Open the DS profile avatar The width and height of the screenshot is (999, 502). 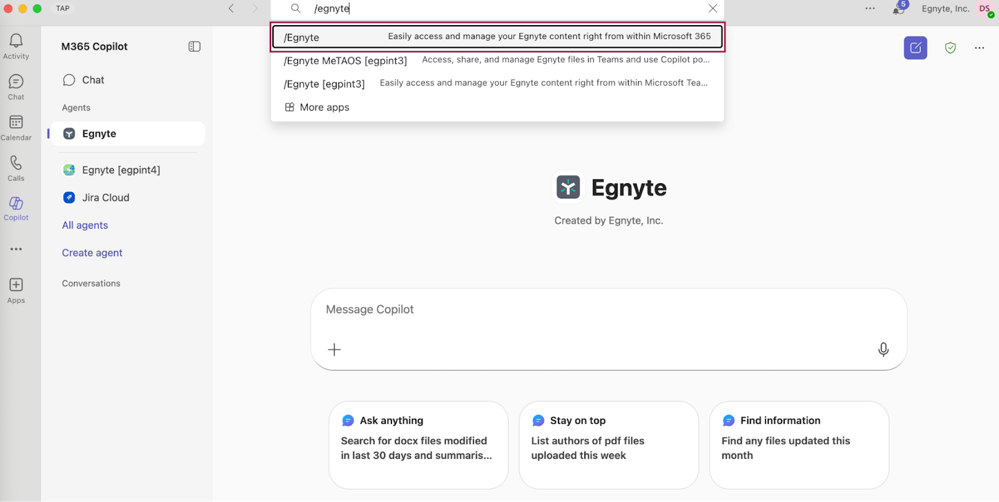coord(985,8)
